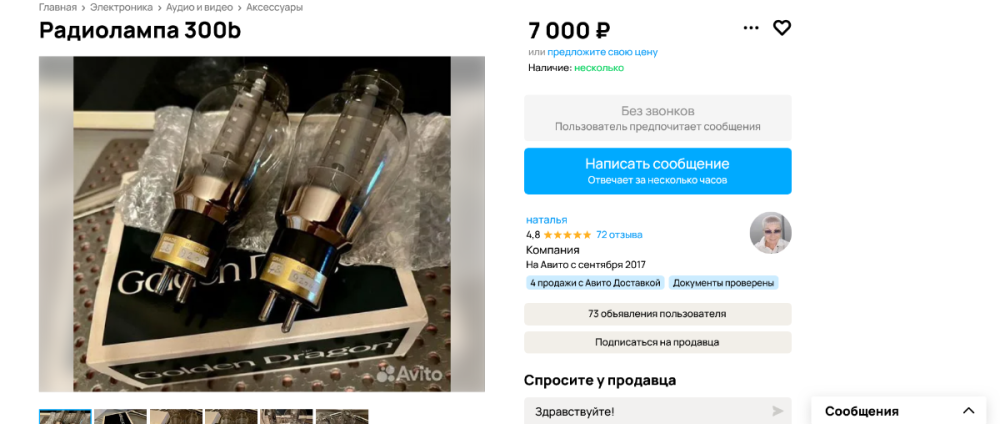Open the предложите свою цену link
The width and height of the screenshot is (1000, 424).
[602, 52]
